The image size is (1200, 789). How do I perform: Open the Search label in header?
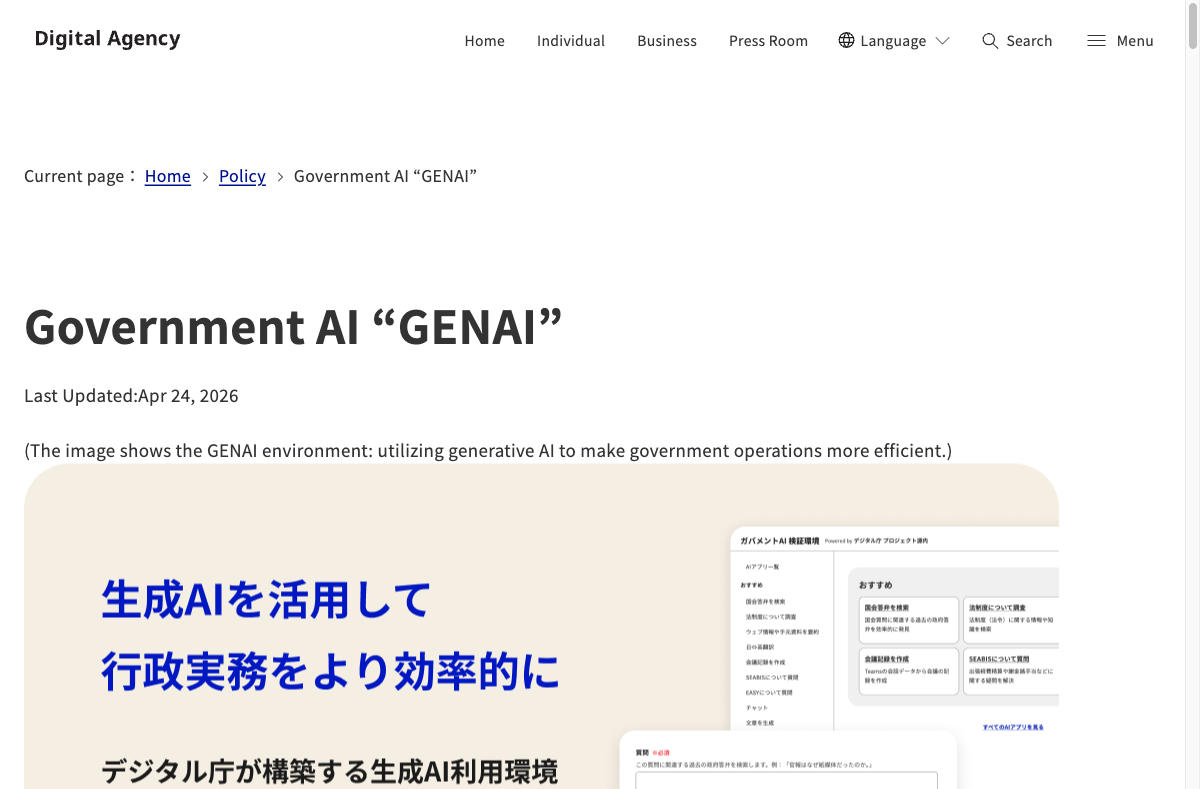coord(1029,41)
